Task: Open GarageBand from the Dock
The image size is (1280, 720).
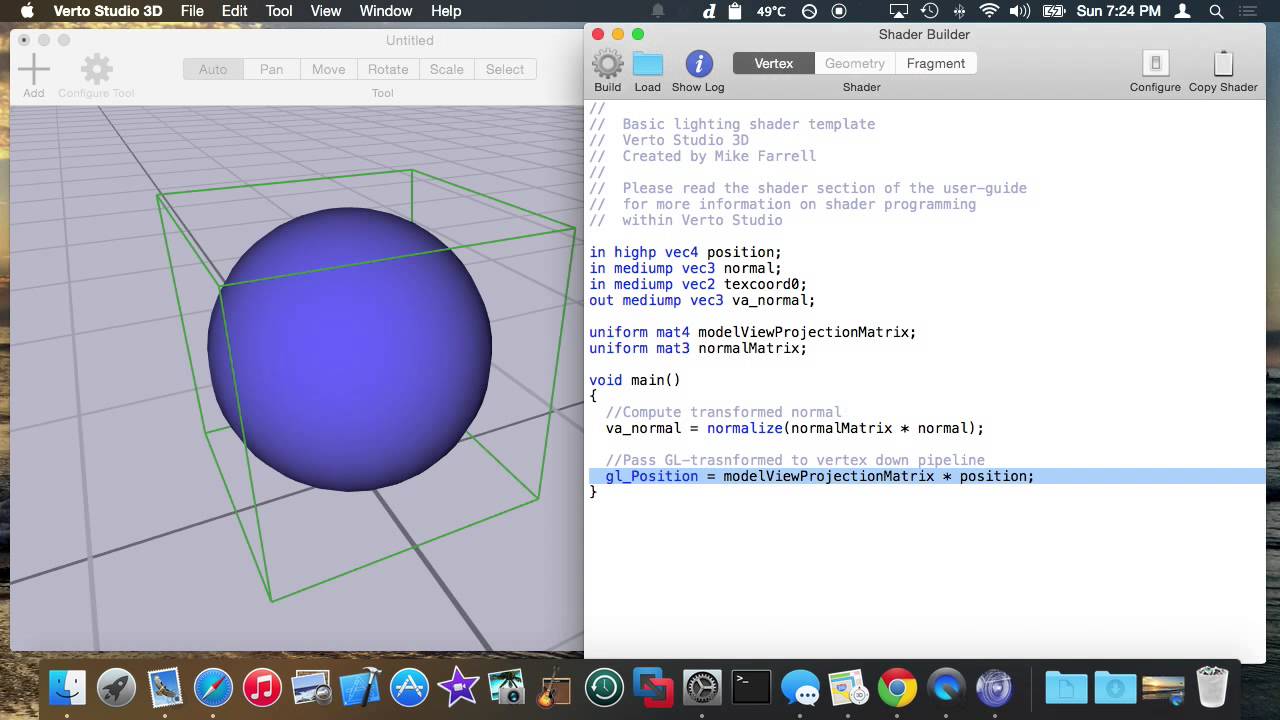Action: click(x=555, y=688)
